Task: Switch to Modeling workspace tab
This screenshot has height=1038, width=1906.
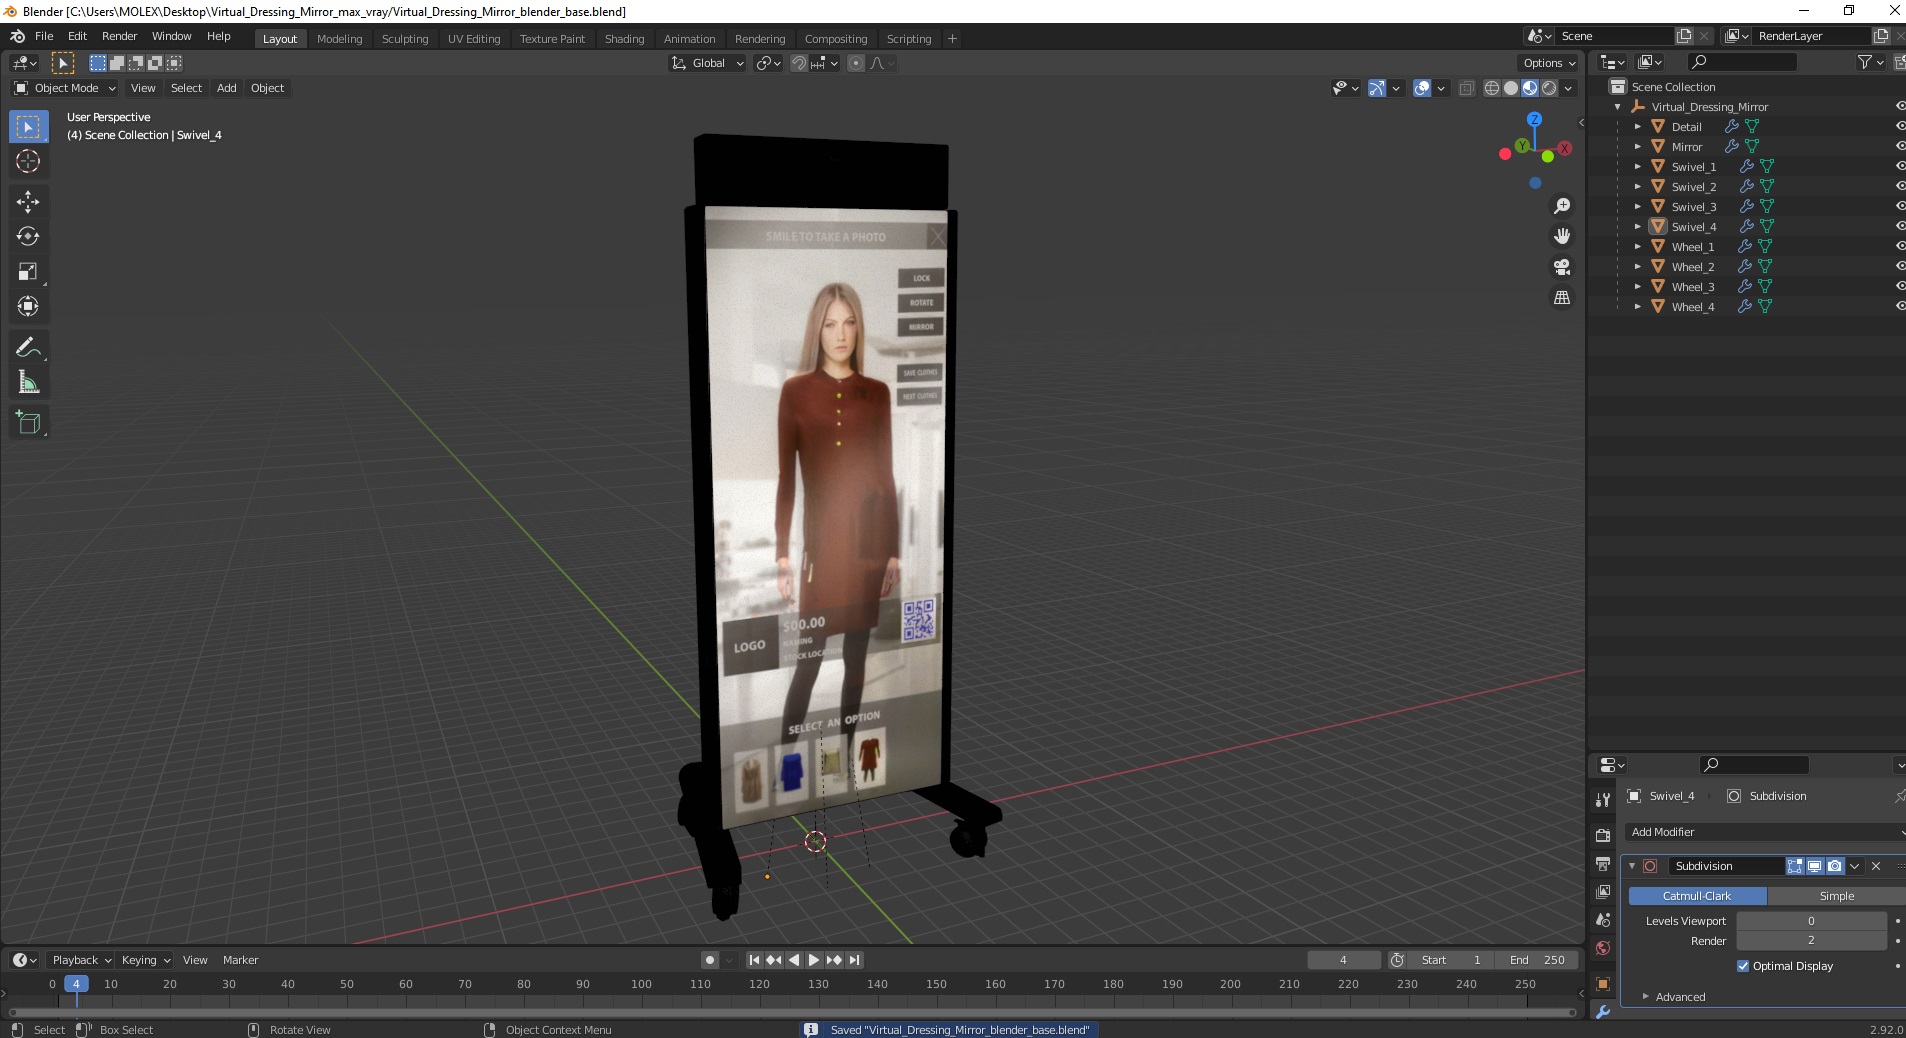Action: point(339,39)
